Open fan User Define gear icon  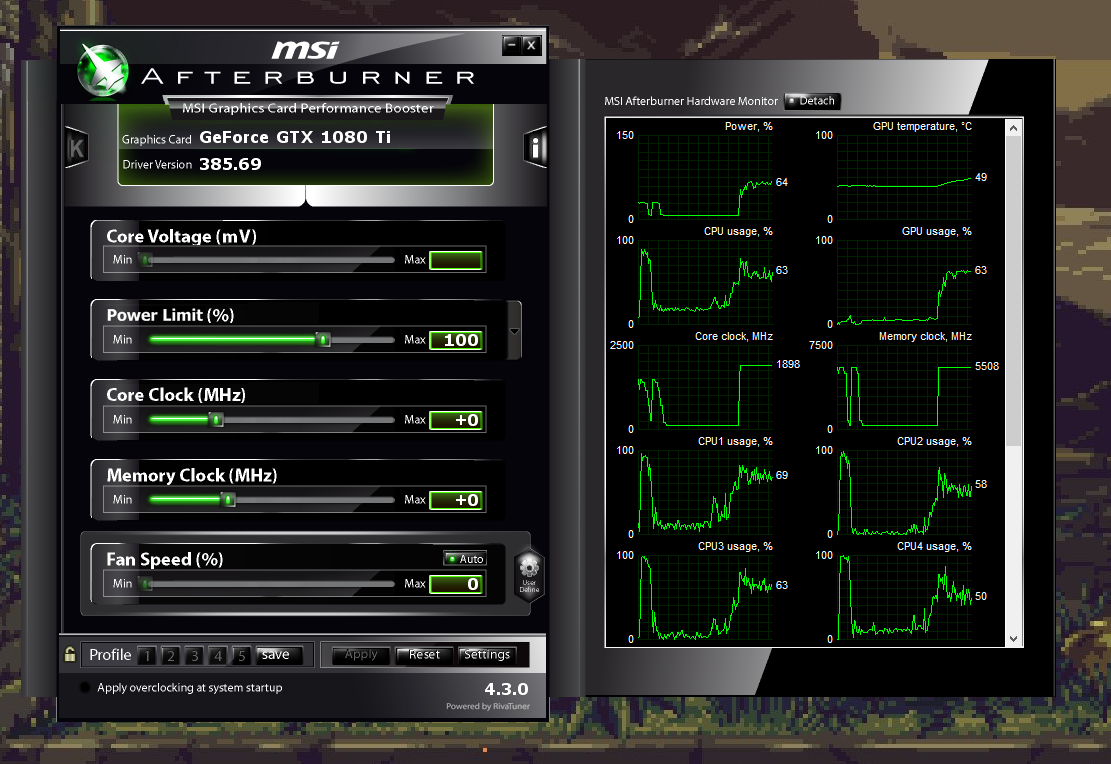pyautogui.click(x=529, y=575)
